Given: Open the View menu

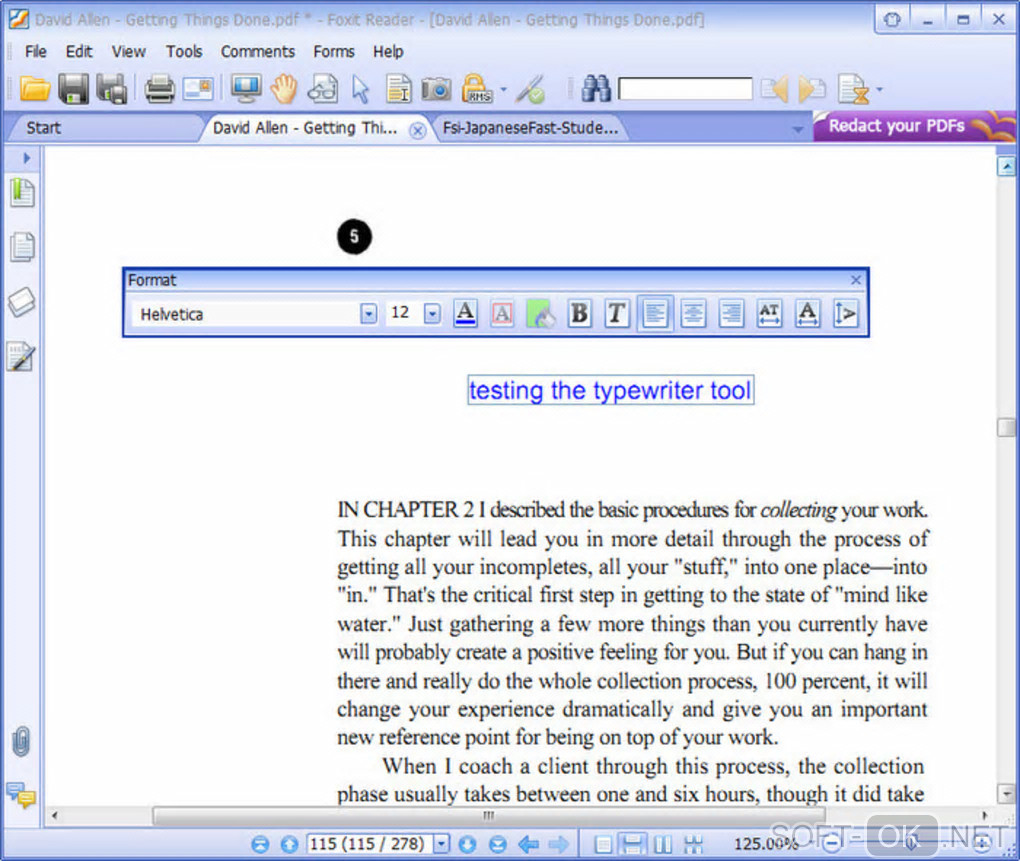Looking at the screenshot, I should pyautogui.click(x=128, y=51).
